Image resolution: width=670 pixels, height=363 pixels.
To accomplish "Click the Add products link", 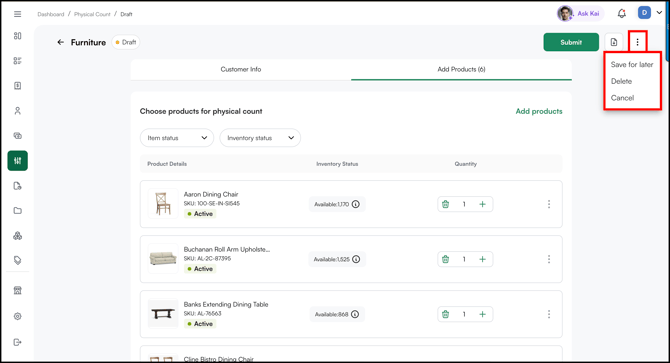I will (539, 111).
